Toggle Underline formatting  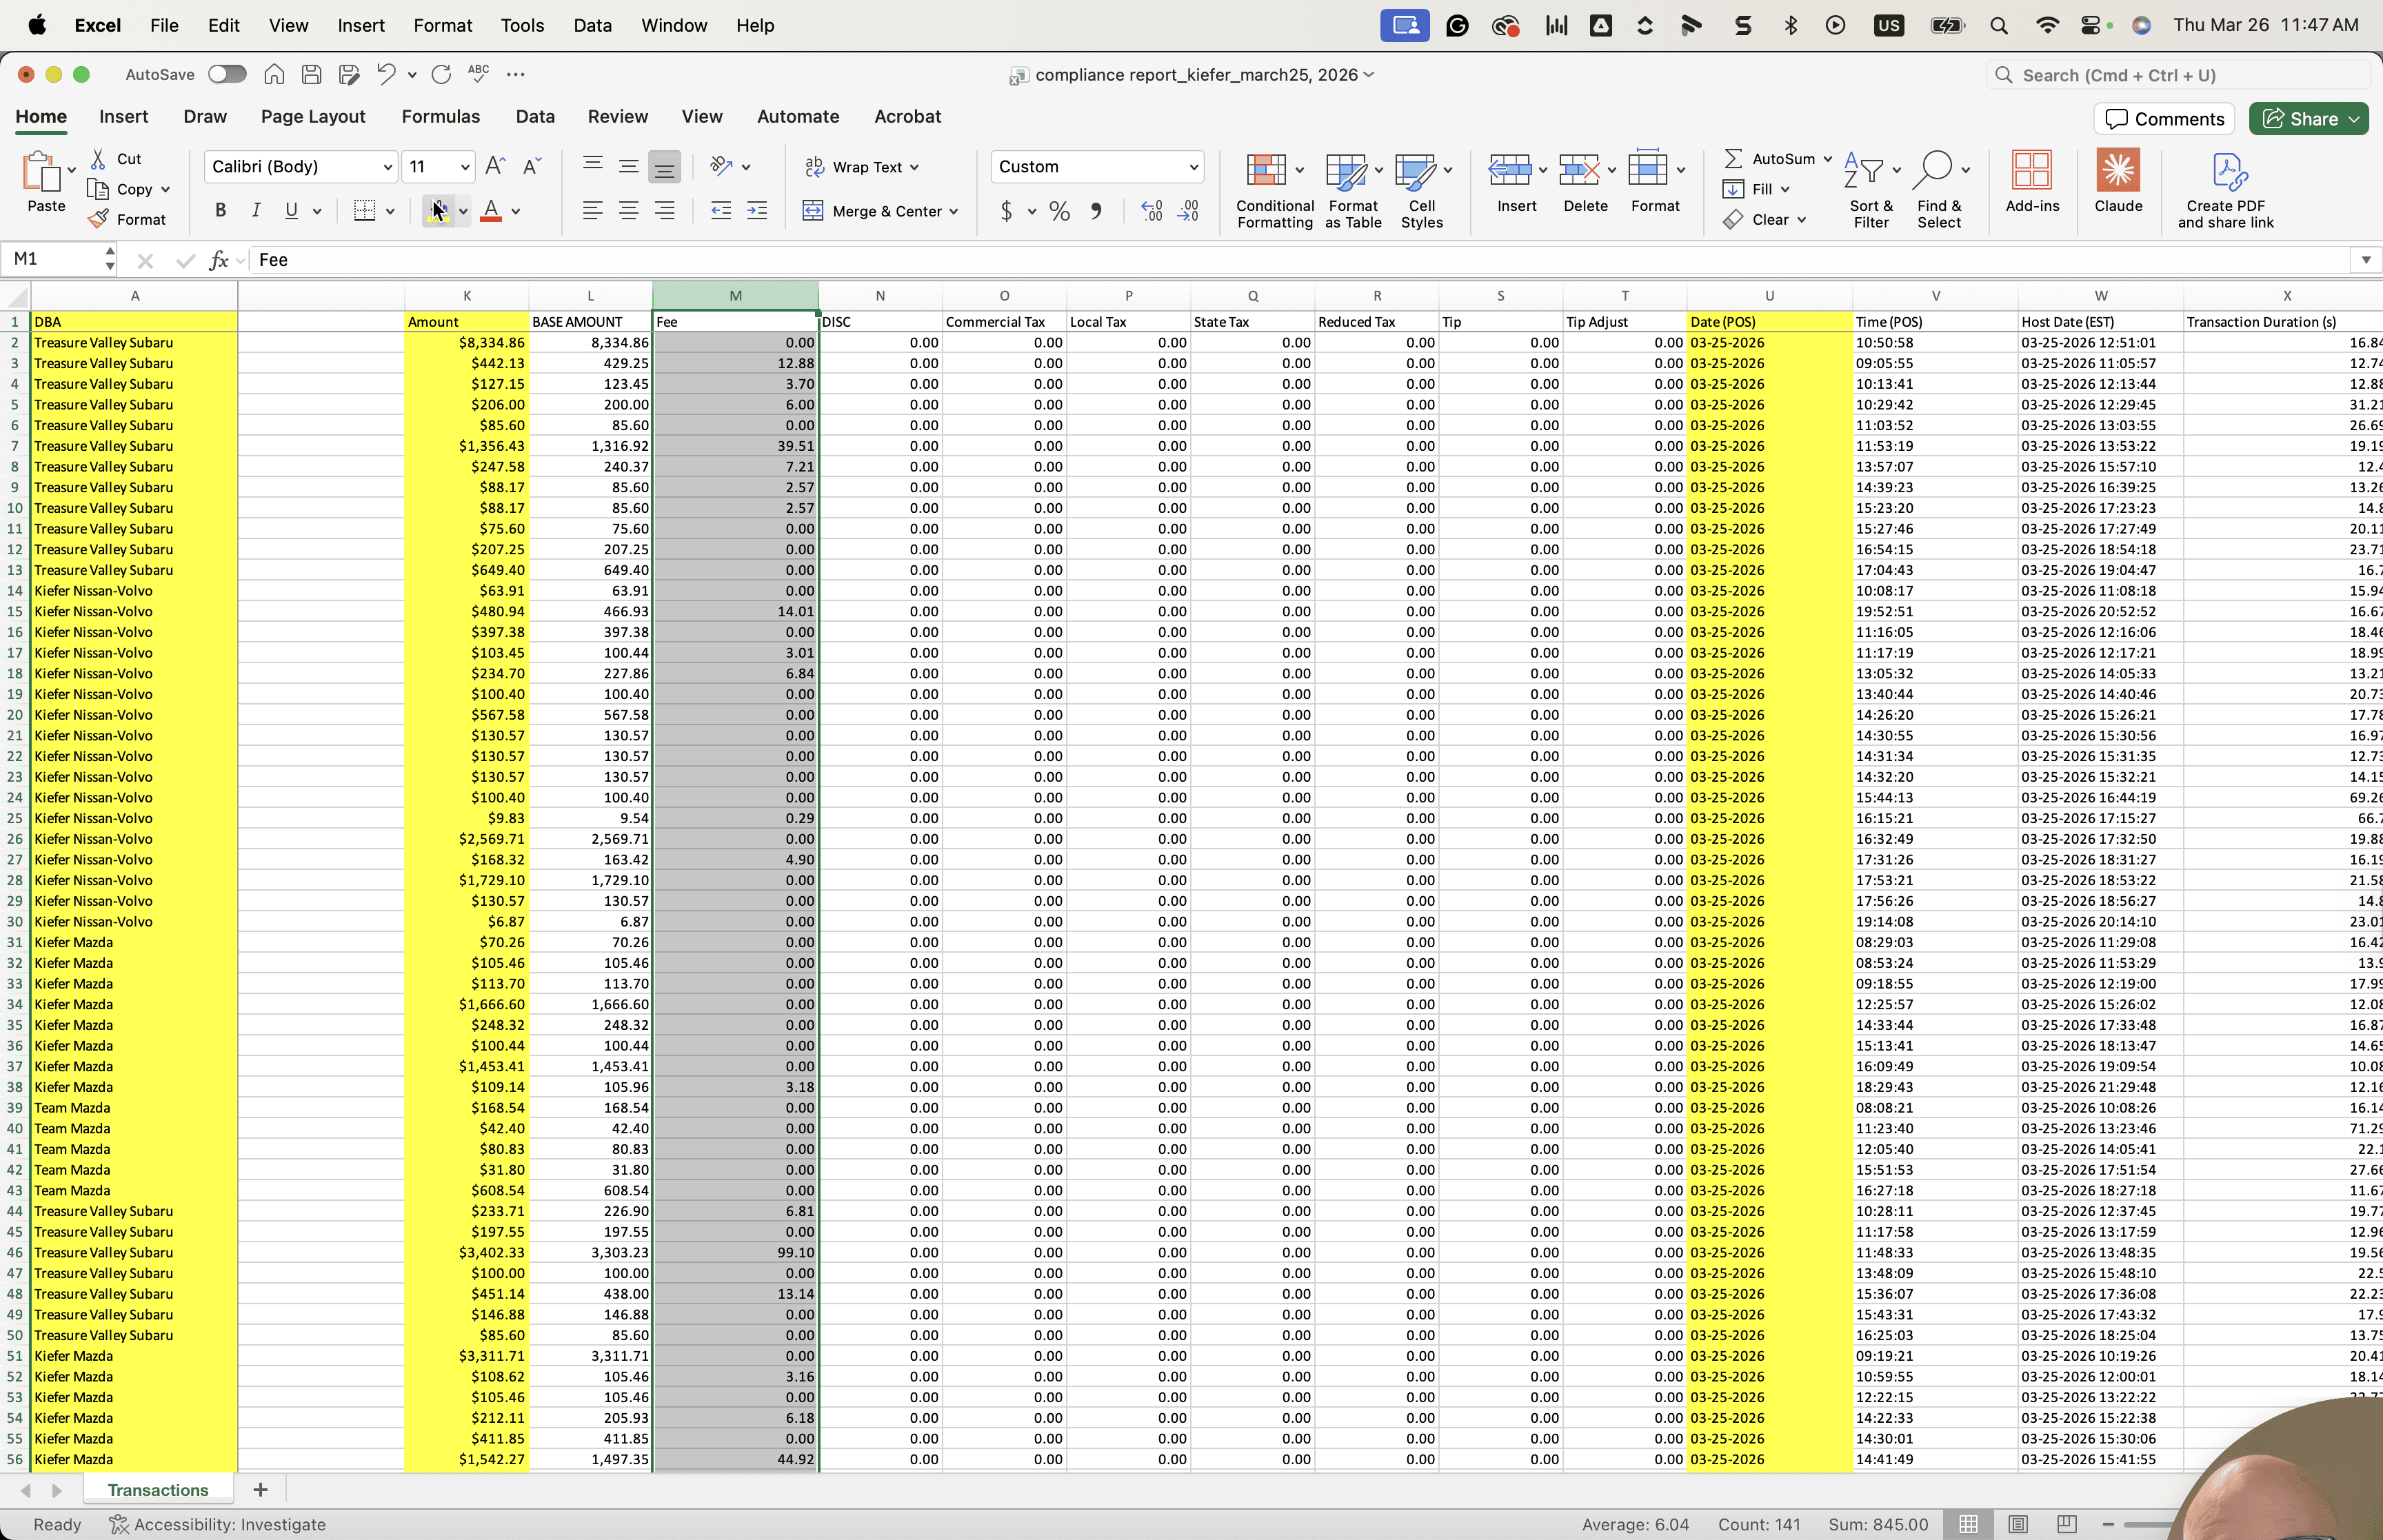point(291,210)
